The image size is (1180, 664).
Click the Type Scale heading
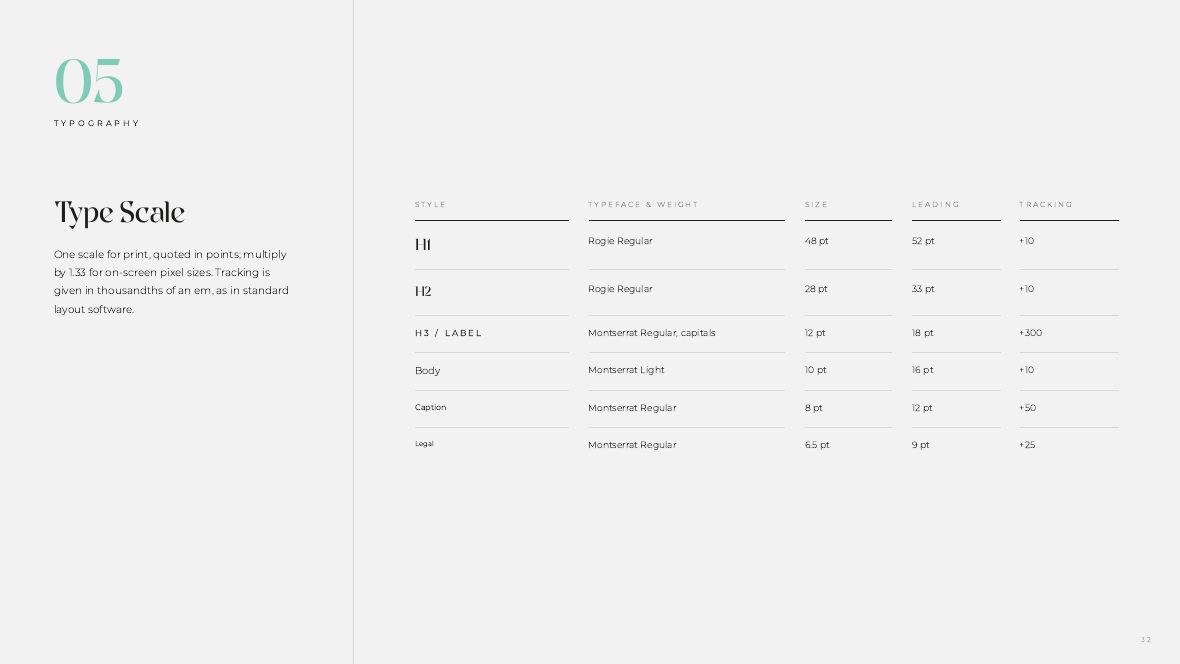pos(119,213)
